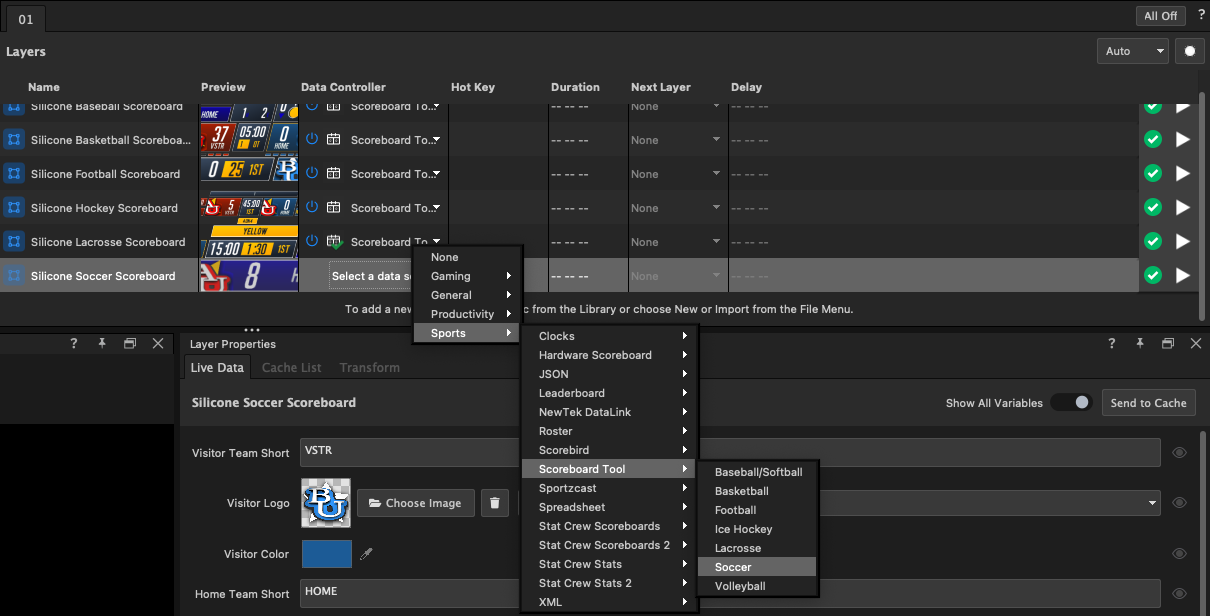Screen dimensions: 1210x616
Task: Toggle the Lacrosse layer data controller power button
Action: [x=312, y=241]
